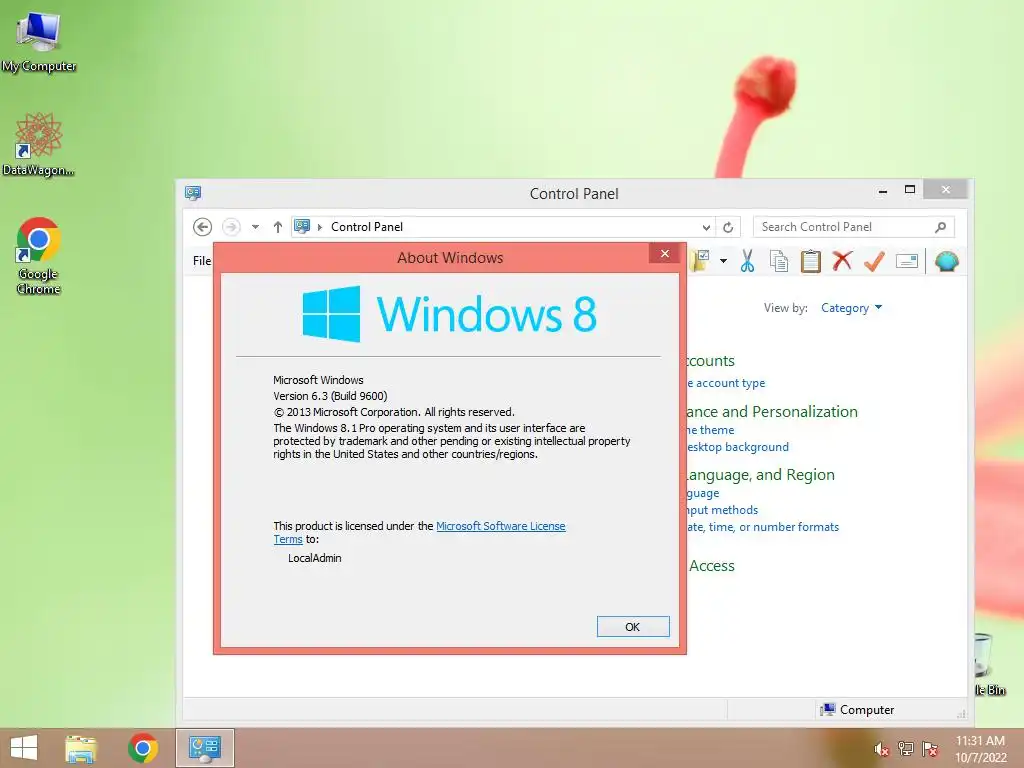The width and height of the screenshot is (1024, 768).
Task: Click the network tray icon
Action: point(905,748)
